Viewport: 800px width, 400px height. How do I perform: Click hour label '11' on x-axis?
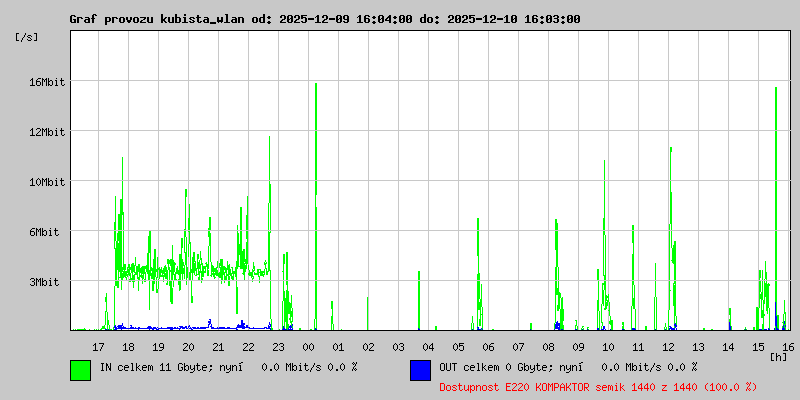click(638, 347)
